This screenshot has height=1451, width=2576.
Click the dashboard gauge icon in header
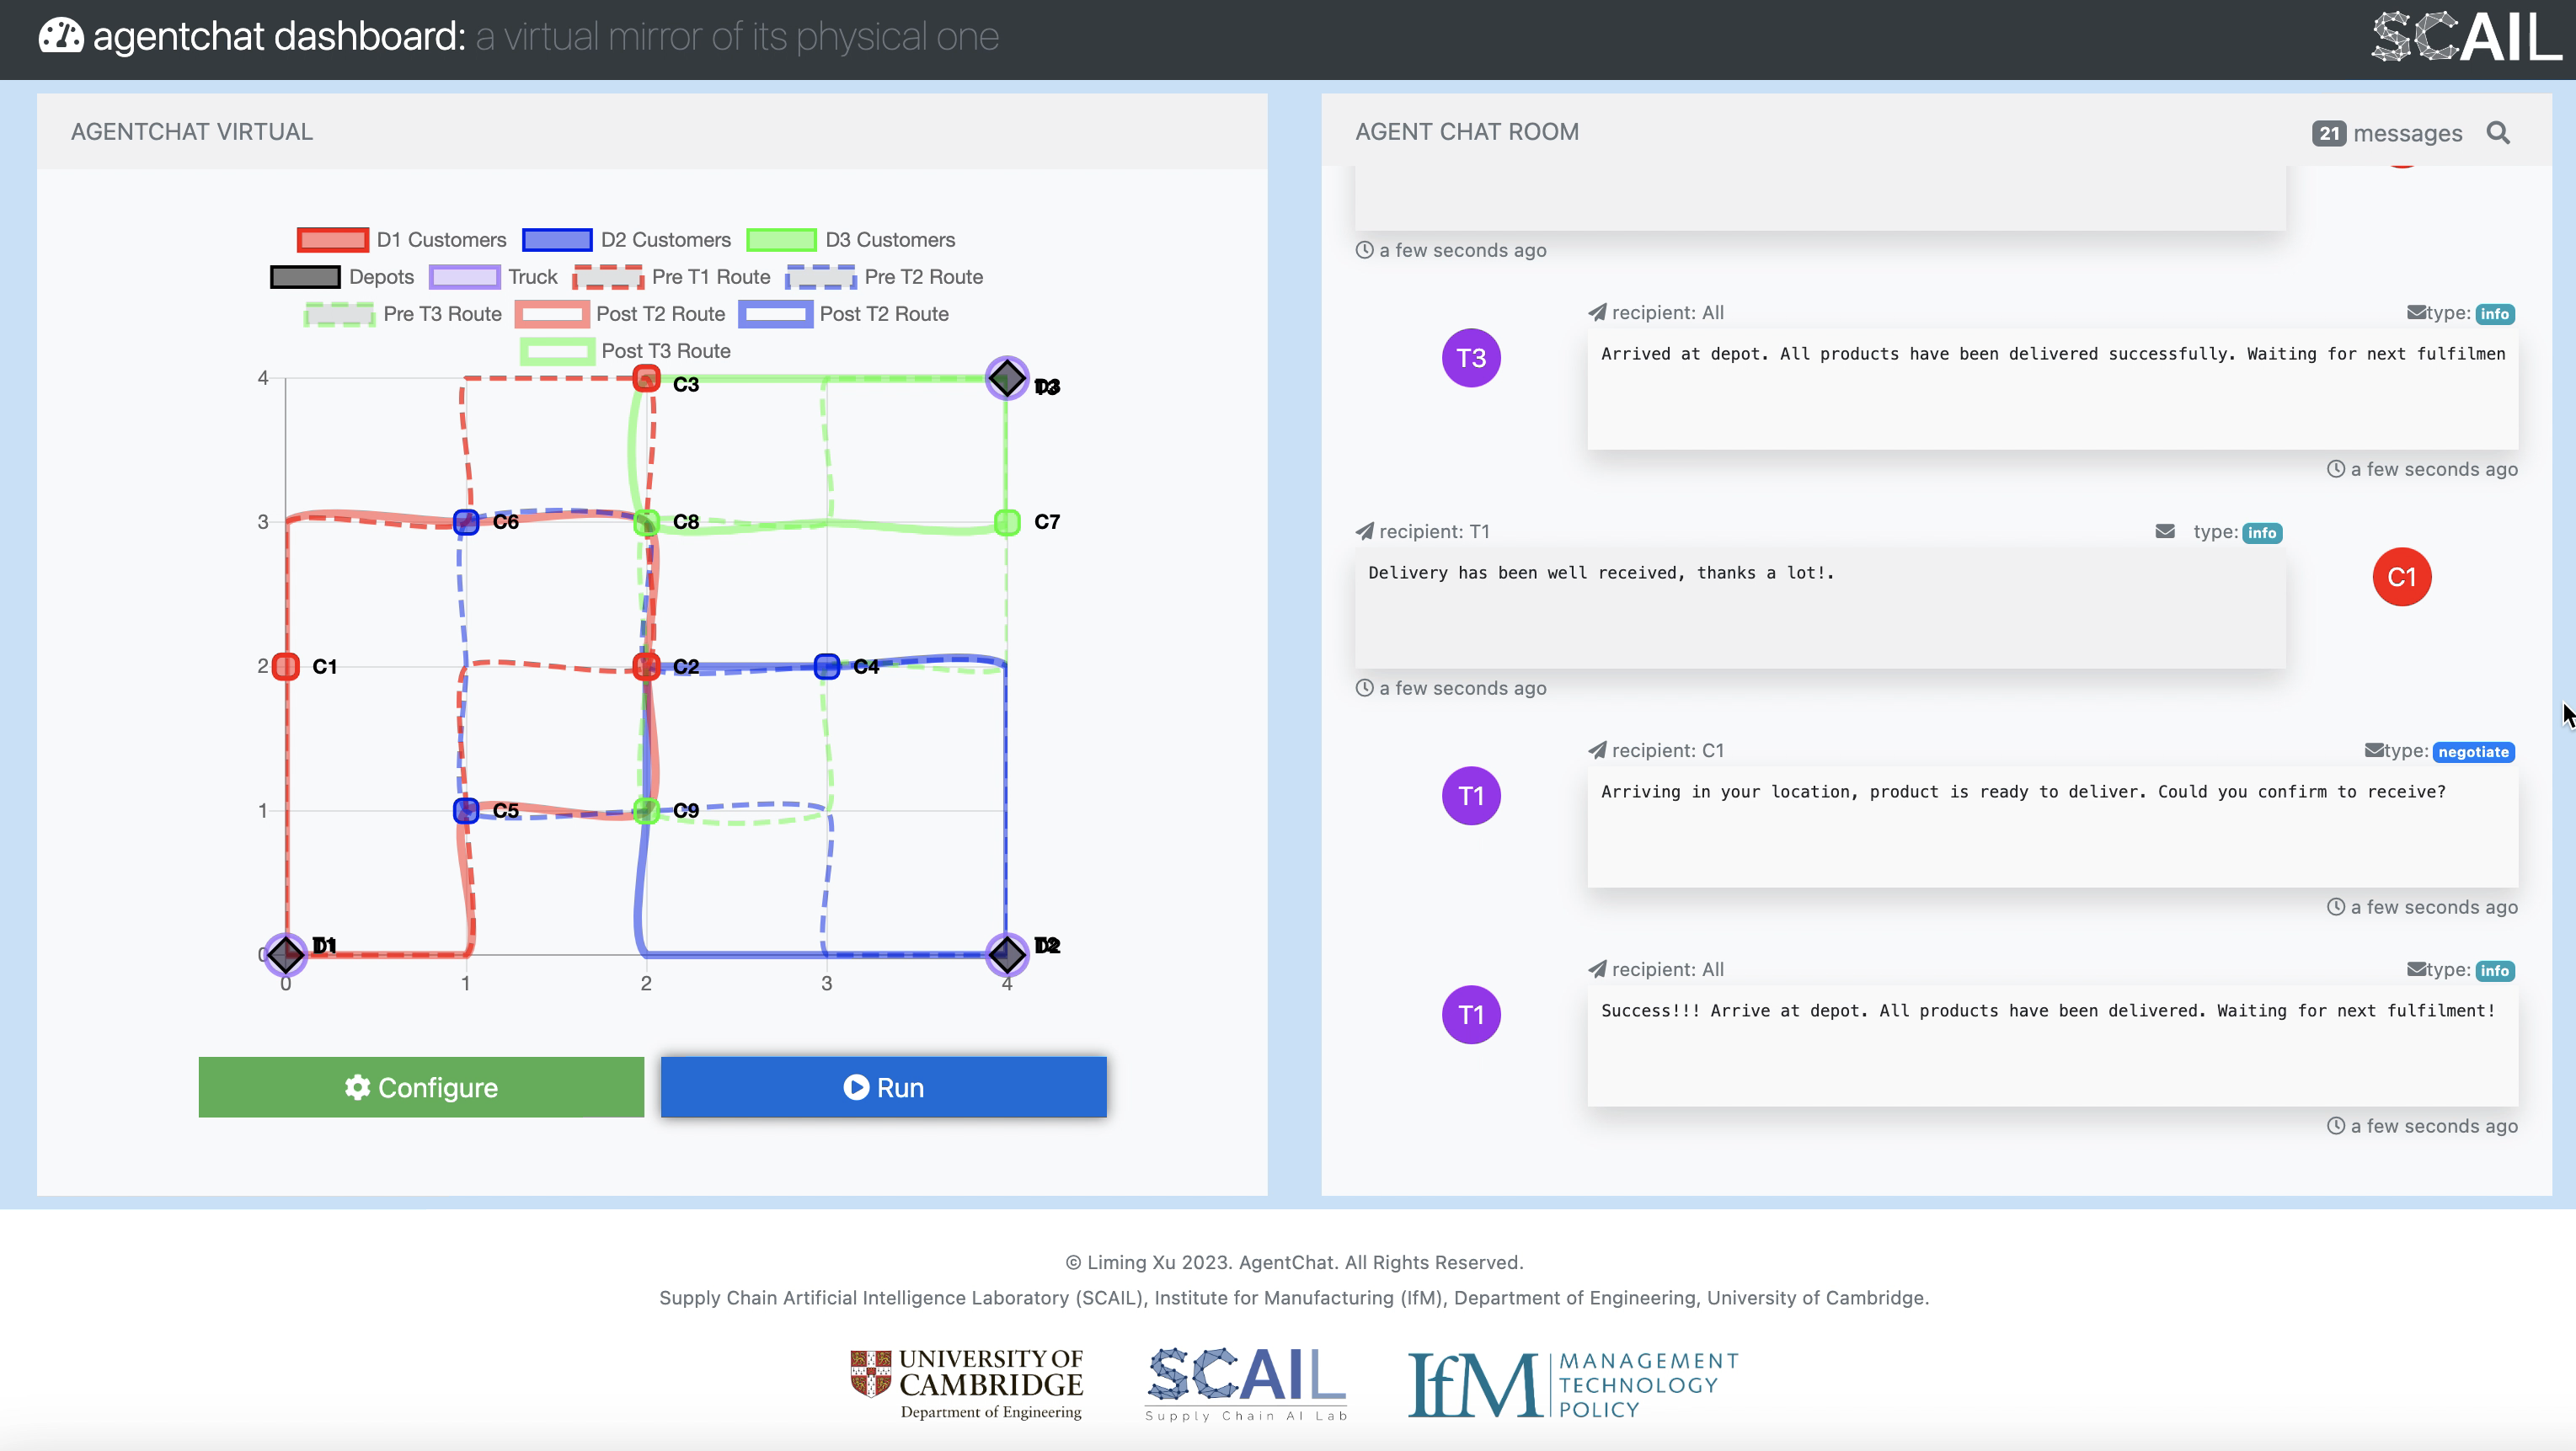(x=61, y=37)
